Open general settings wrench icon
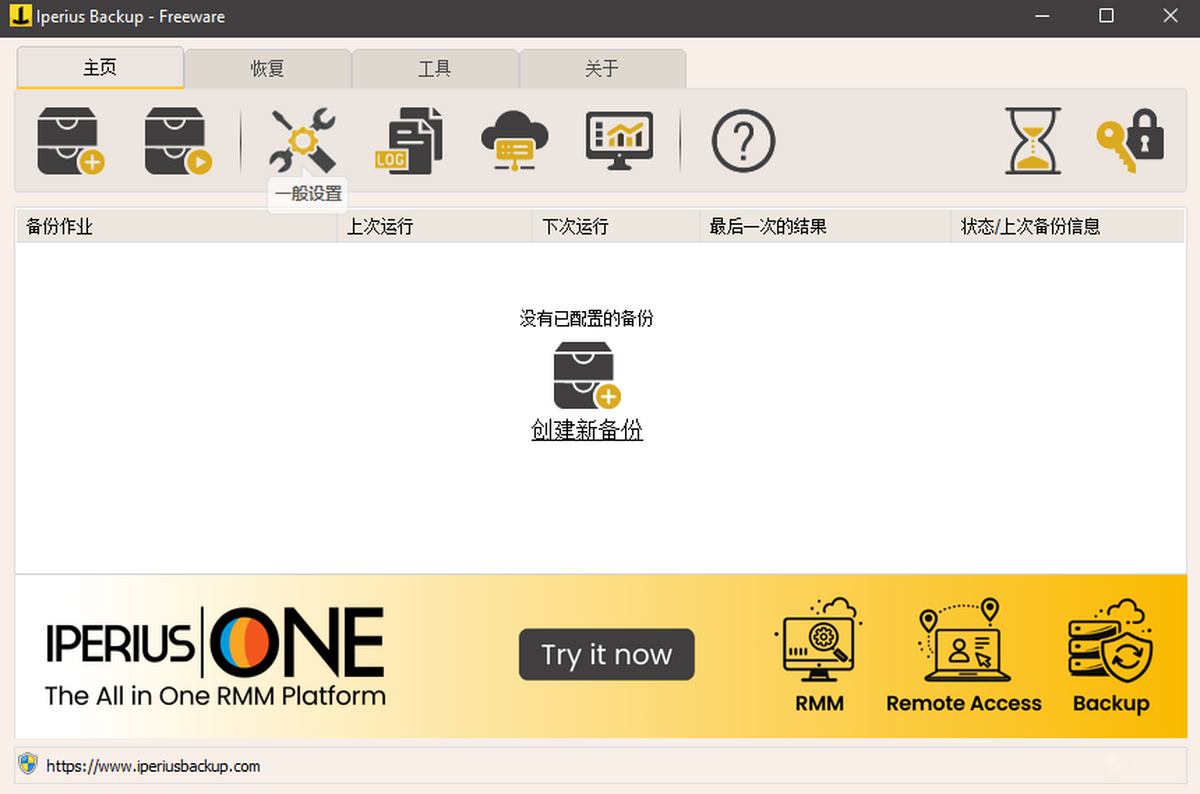1200x794 pixels. click(302, 141)
